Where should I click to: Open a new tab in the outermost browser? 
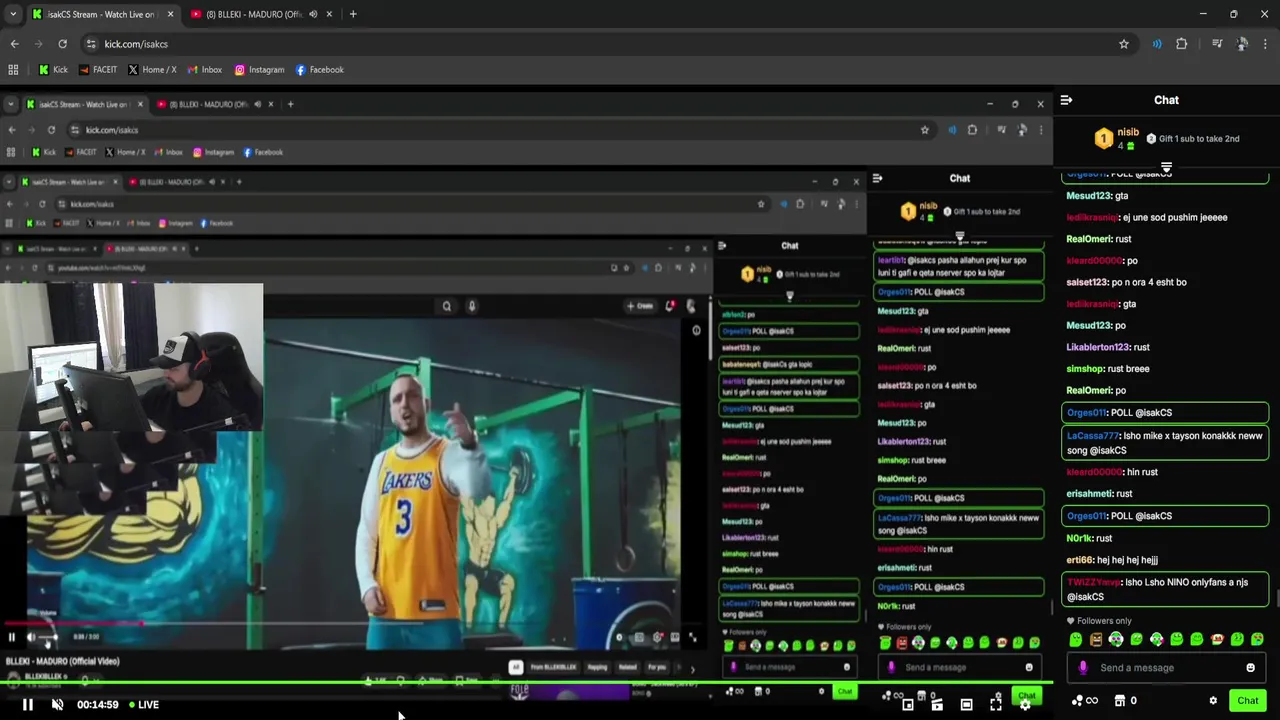(353, 14)
